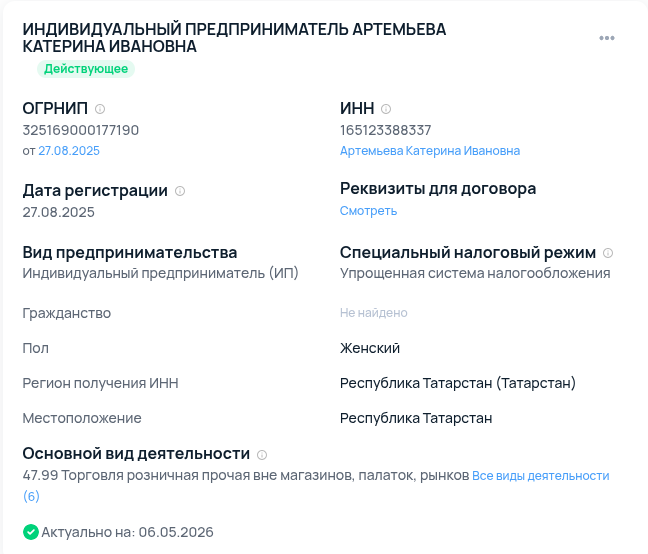Click the green checkmark Актуально icon
648x554 pixels.
tap(31, 532)
